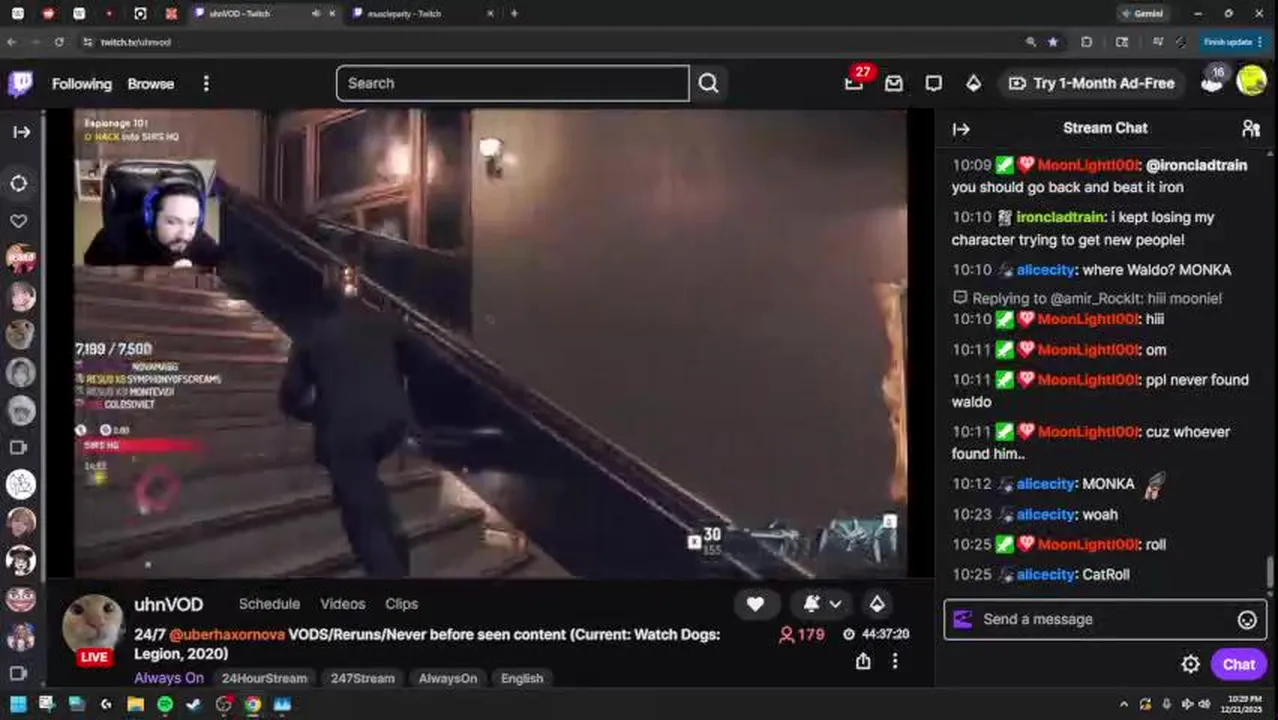Screen dimensions: 1278x720
Task: Go to the Twitch home logo
Action: (x=20, y=84)
